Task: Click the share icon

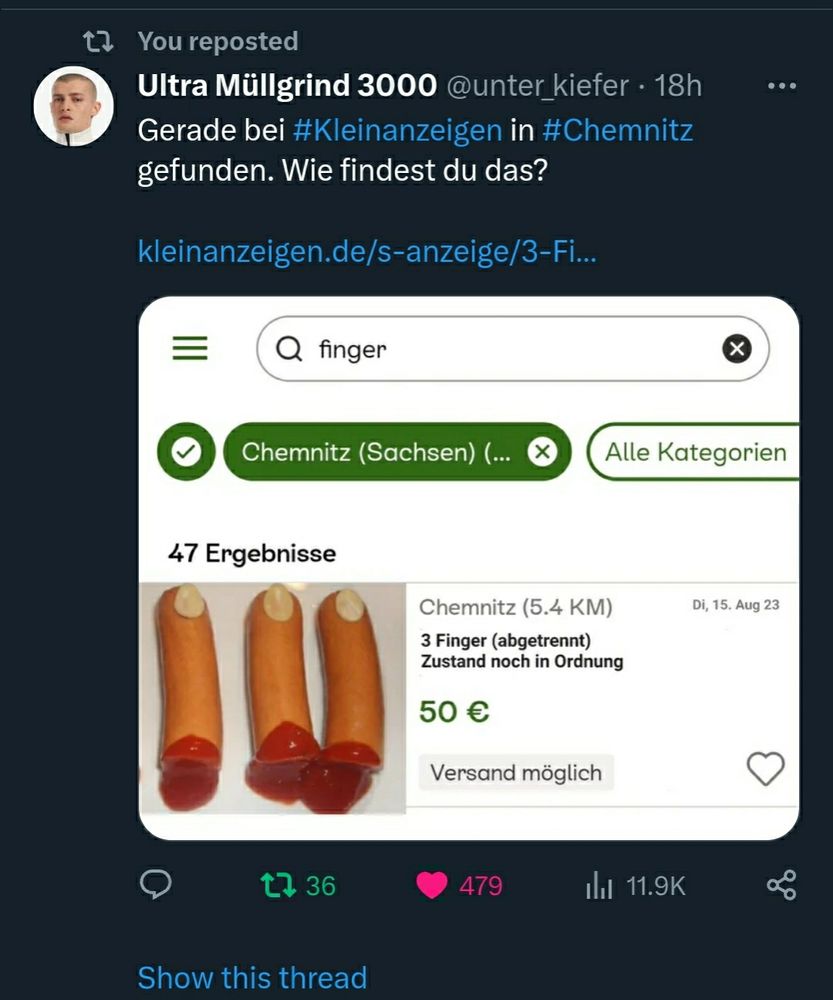Action: tap(781, 885)
